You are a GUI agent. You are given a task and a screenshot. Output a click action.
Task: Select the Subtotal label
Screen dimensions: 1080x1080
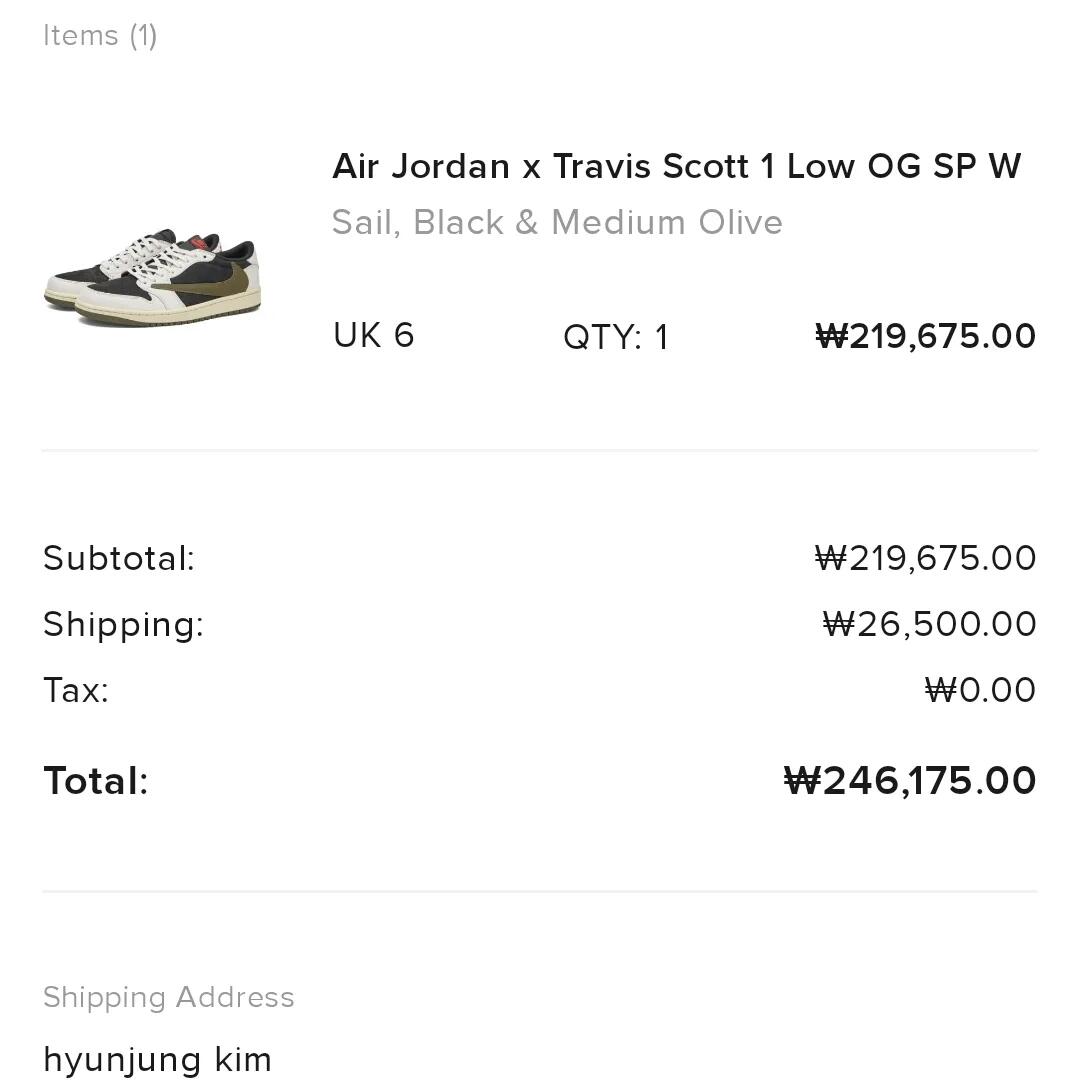(x=119, y=558)
